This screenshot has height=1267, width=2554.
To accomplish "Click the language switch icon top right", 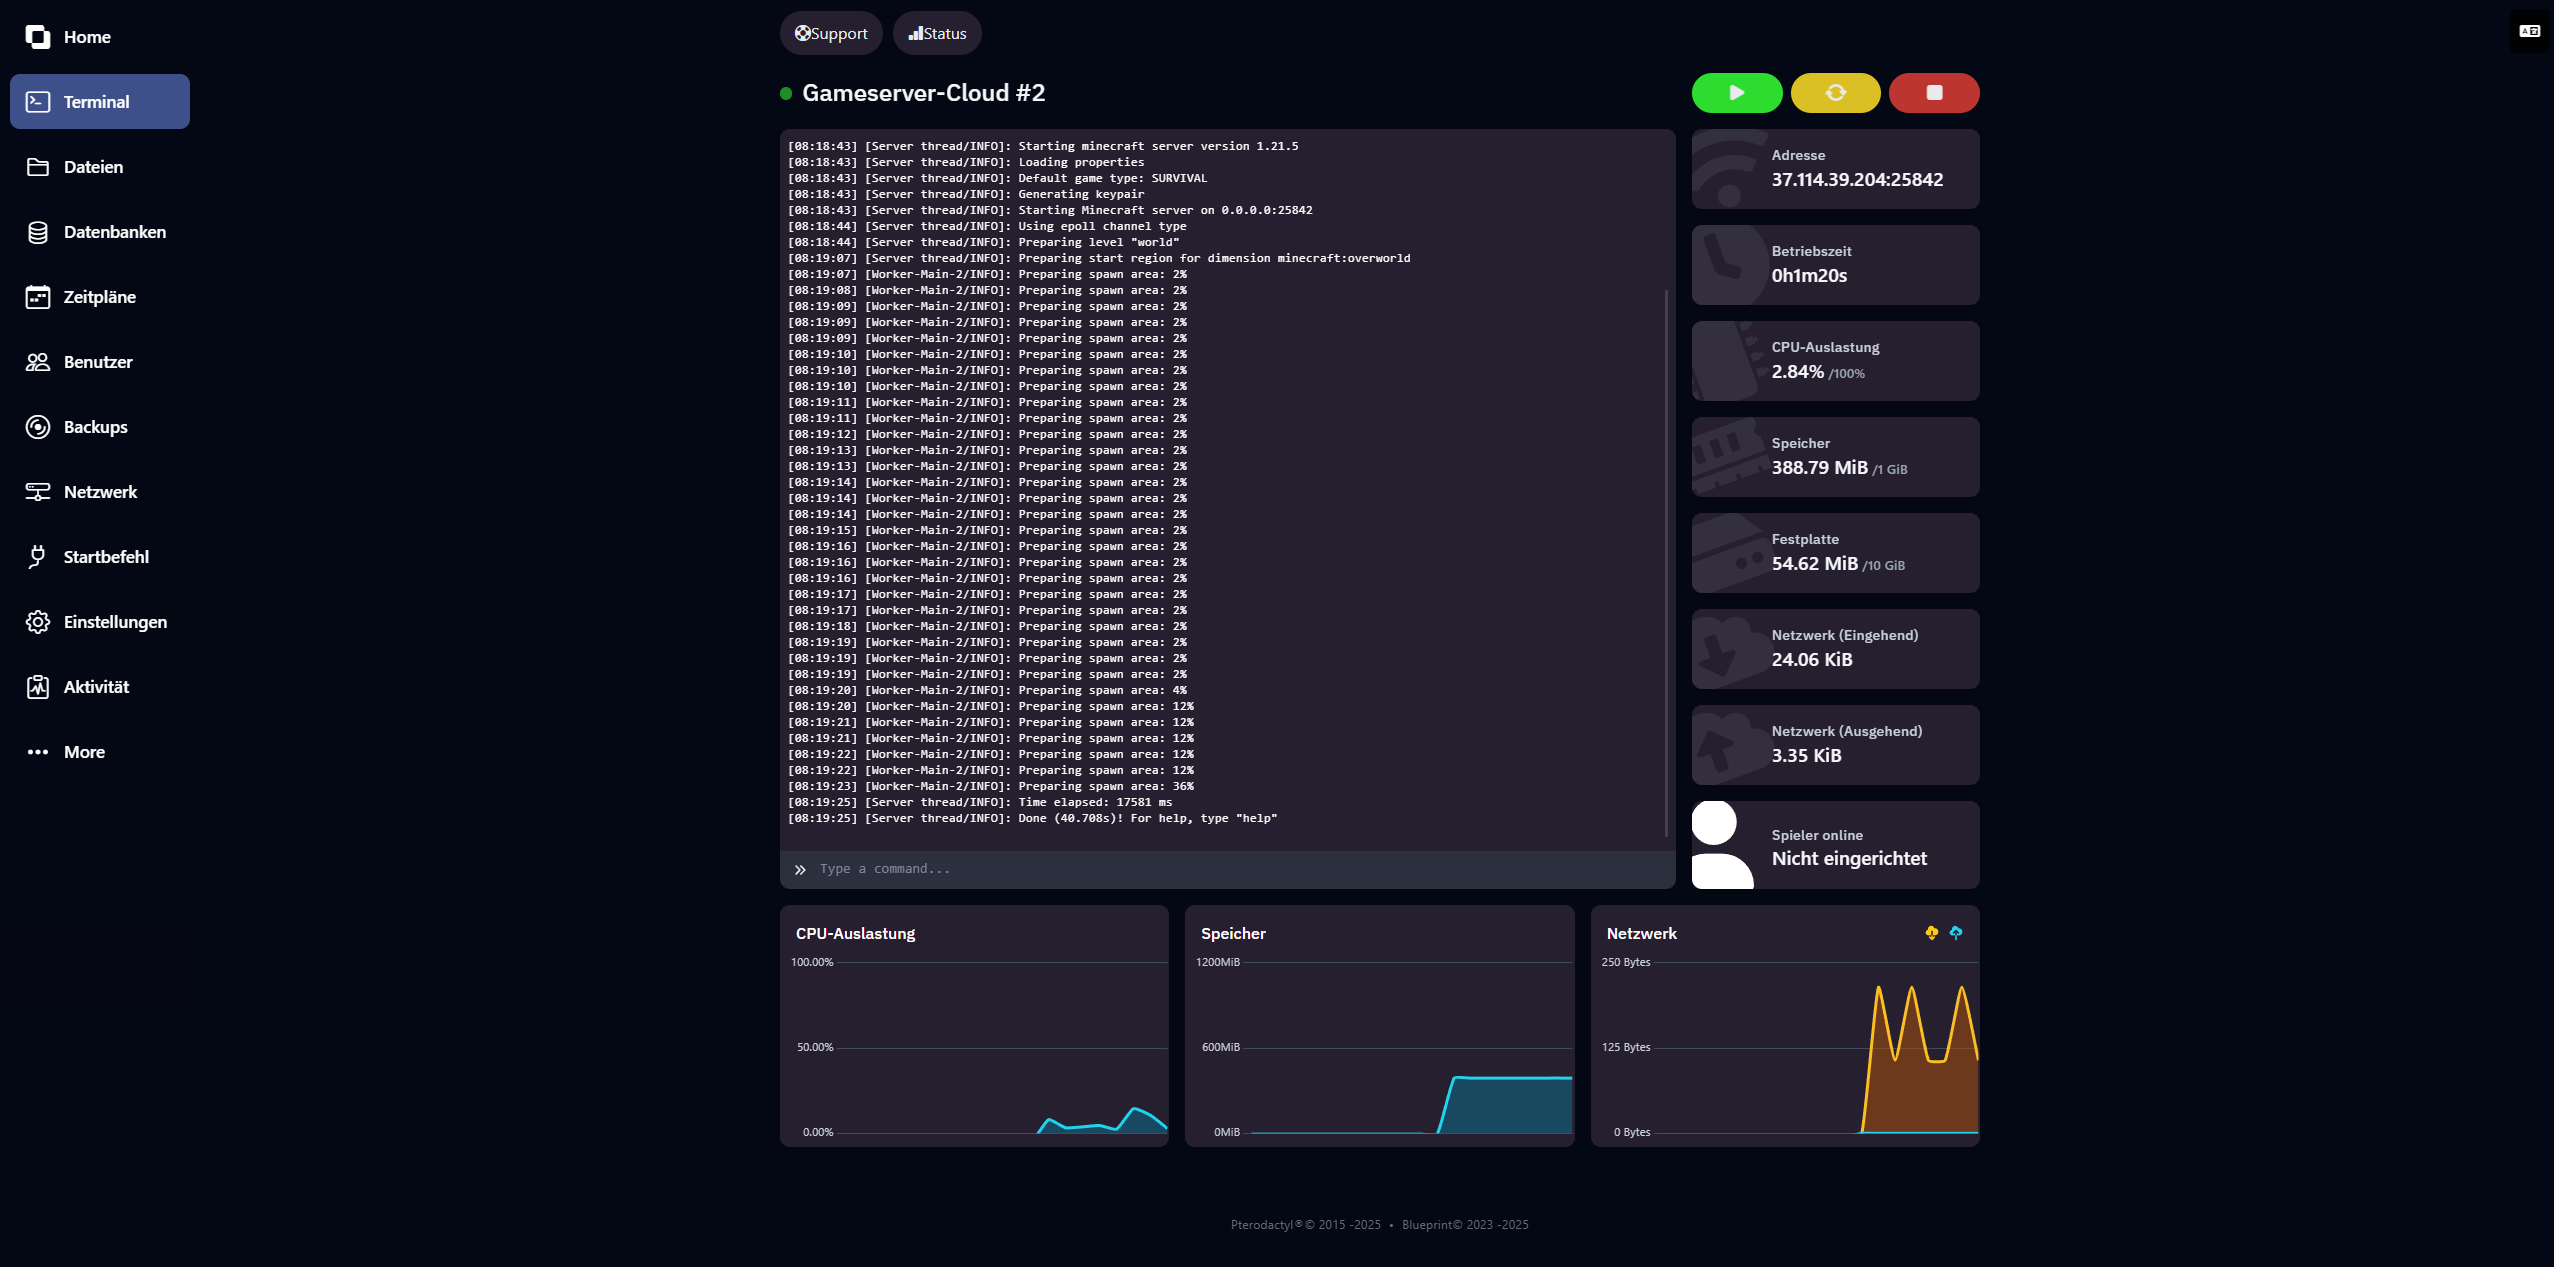I will point(2529,31).
